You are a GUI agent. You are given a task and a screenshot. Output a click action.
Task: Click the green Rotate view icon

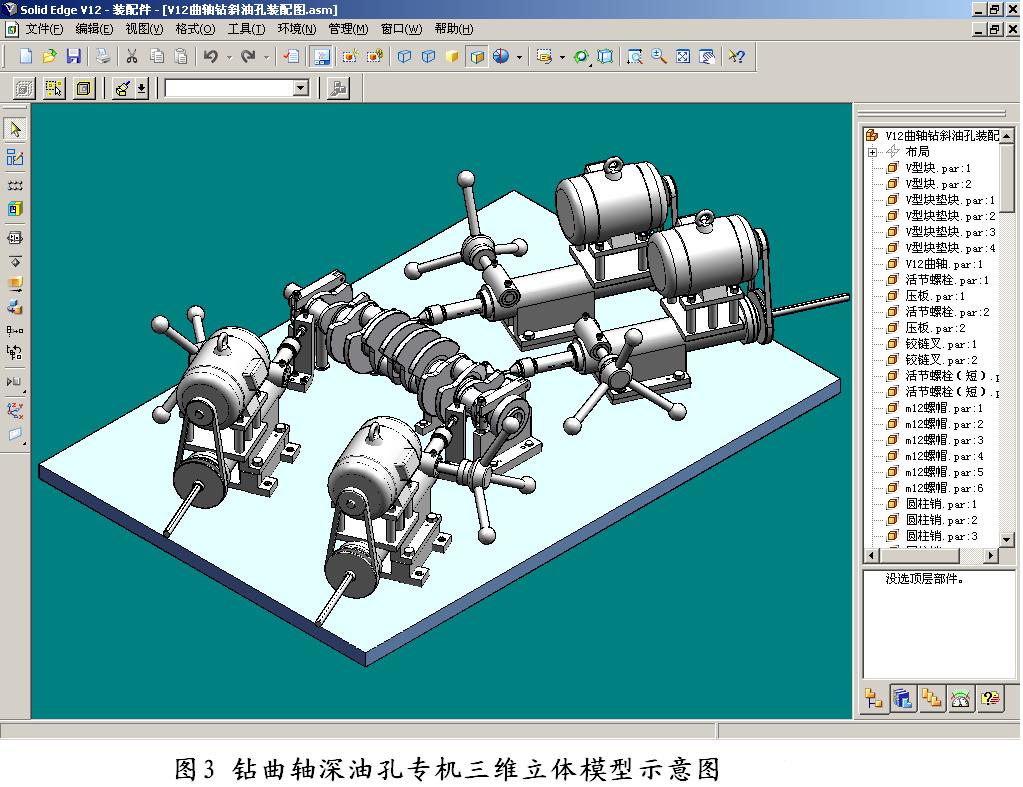[581, 57]
